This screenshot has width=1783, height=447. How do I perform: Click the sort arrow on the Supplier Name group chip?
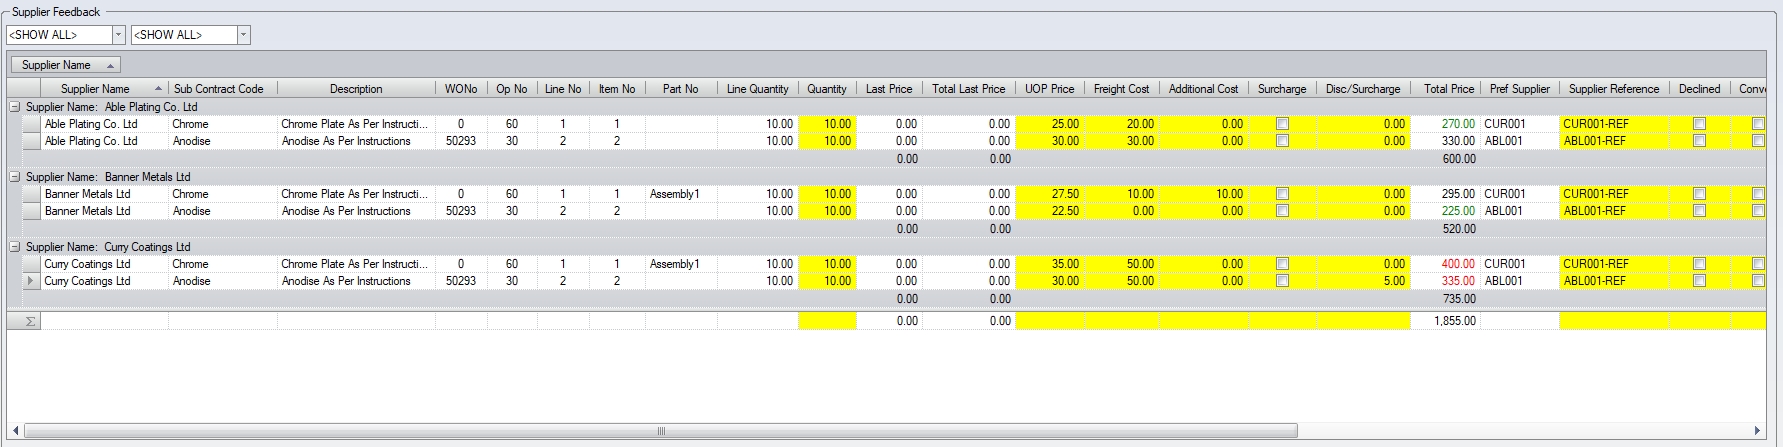coord(109,65)
